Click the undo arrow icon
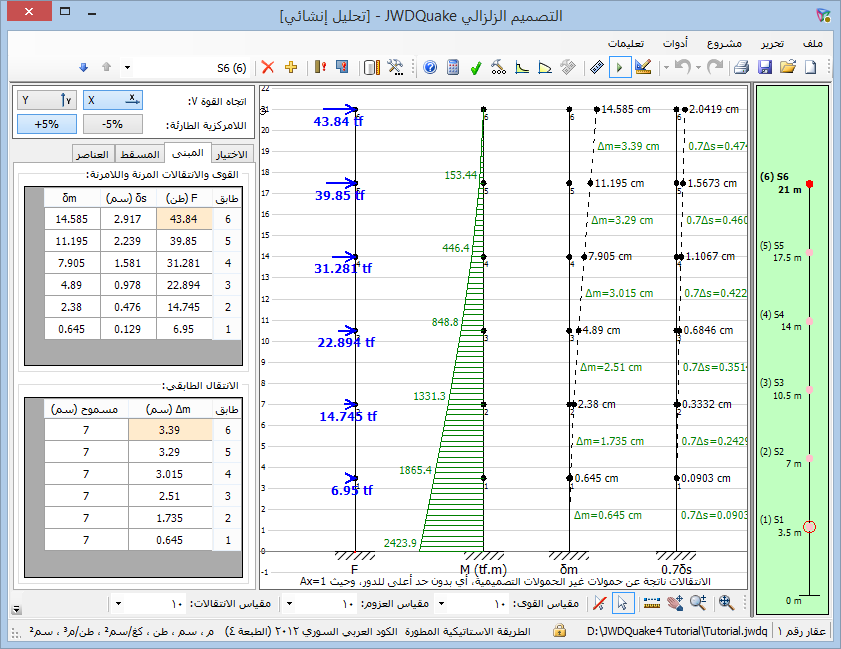The width and height of the screenshot is (841, 649). click(682, 68)
